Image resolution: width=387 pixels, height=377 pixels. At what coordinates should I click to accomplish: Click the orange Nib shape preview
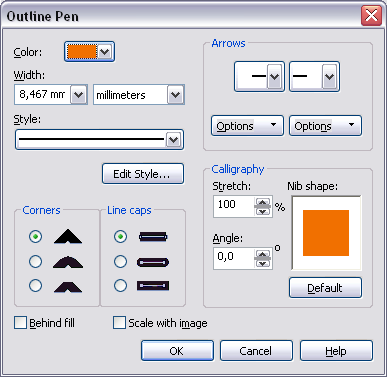pyautogui.click(x=326, y=233)
